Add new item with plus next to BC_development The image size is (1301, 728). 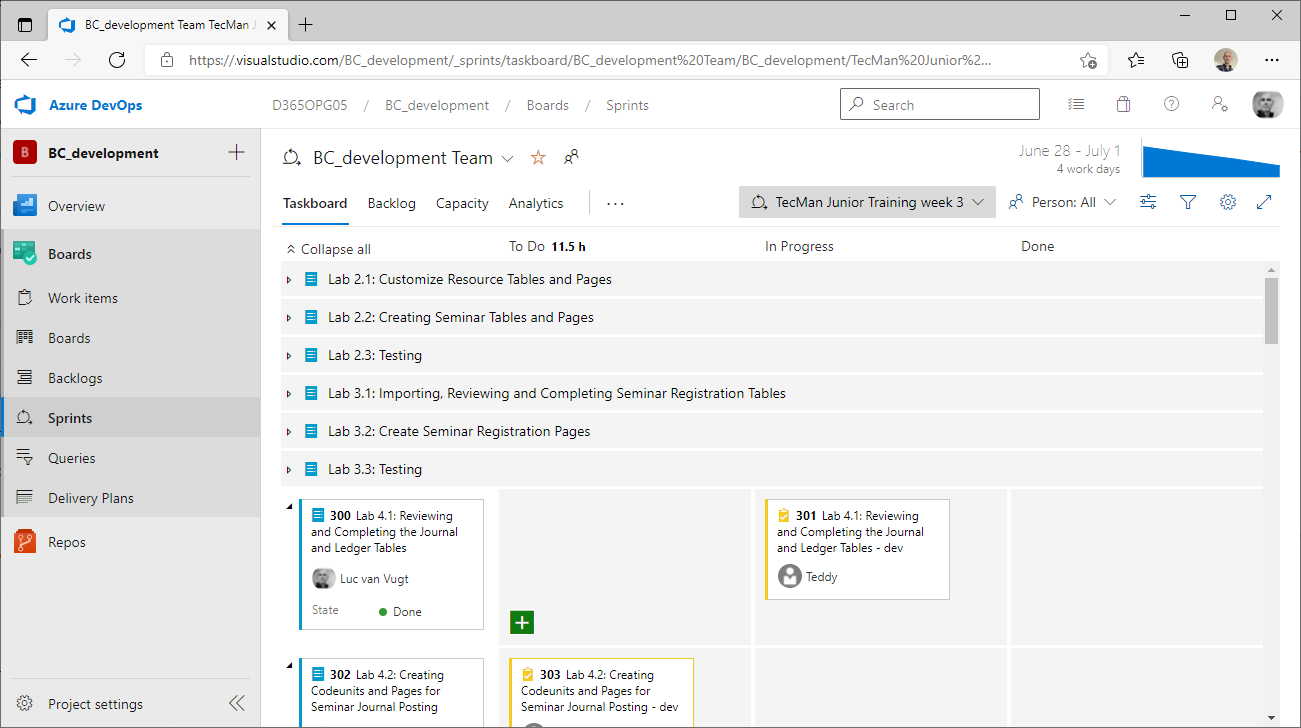236,152
